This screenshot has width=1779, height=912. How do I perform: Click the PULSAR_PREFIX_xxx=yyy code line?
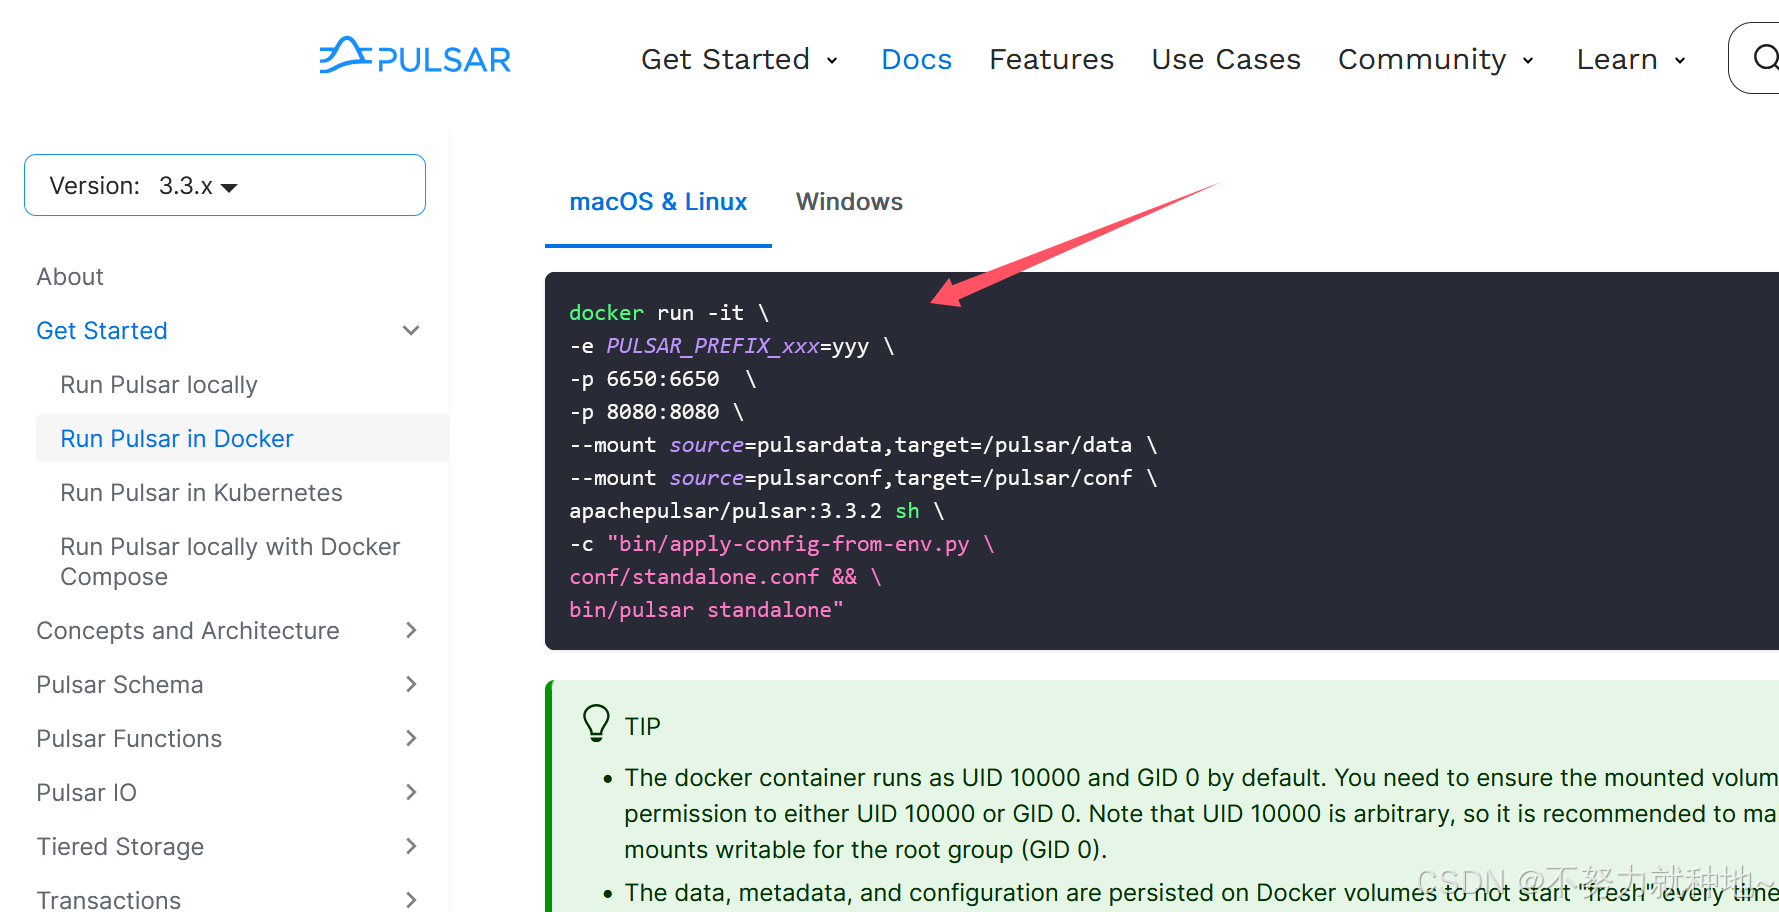coord(732,346)
